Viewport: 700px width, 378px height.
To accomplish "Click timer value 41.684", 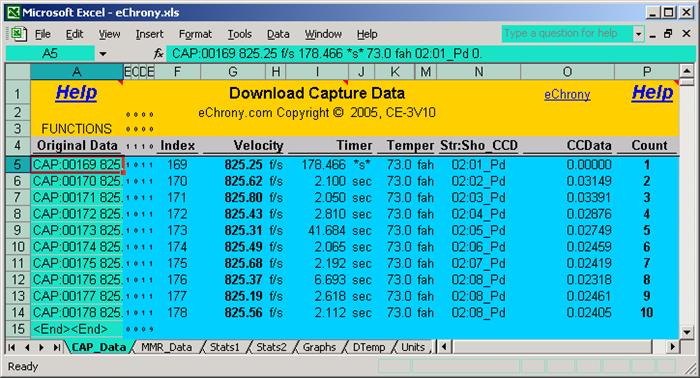I will (x=327, y=230).
